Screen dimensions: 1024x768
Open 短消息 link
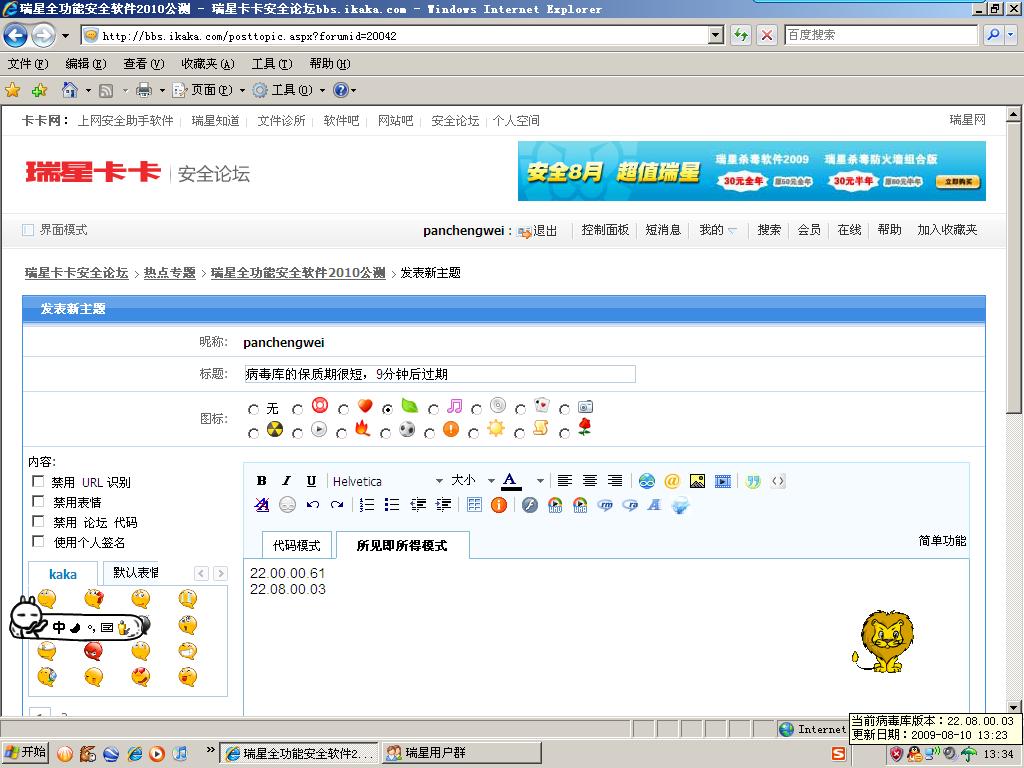click(x=663, y=230)
